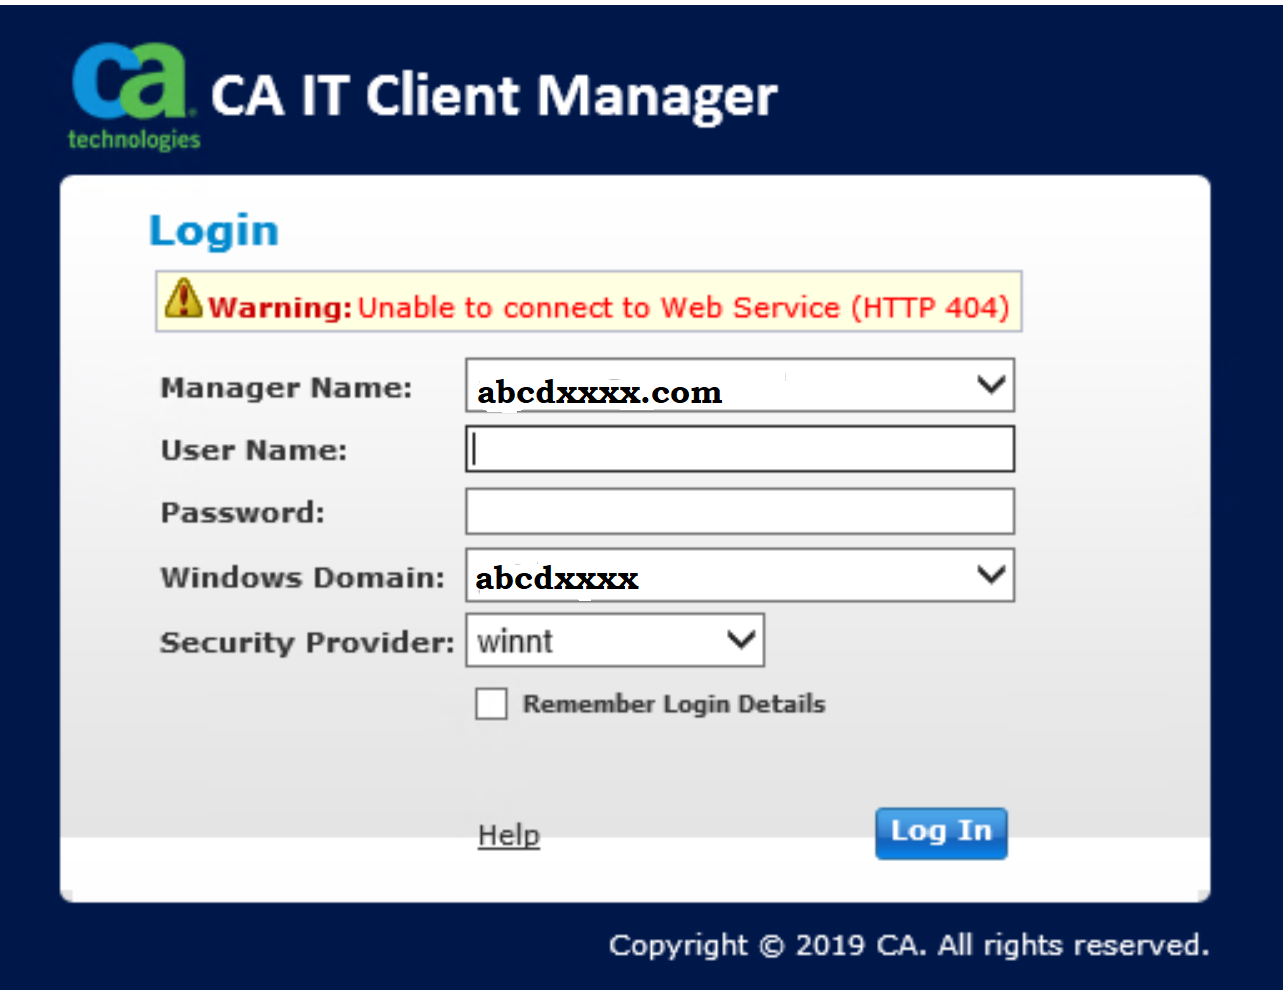Click the User Name field label

click(x=254, y=451)
